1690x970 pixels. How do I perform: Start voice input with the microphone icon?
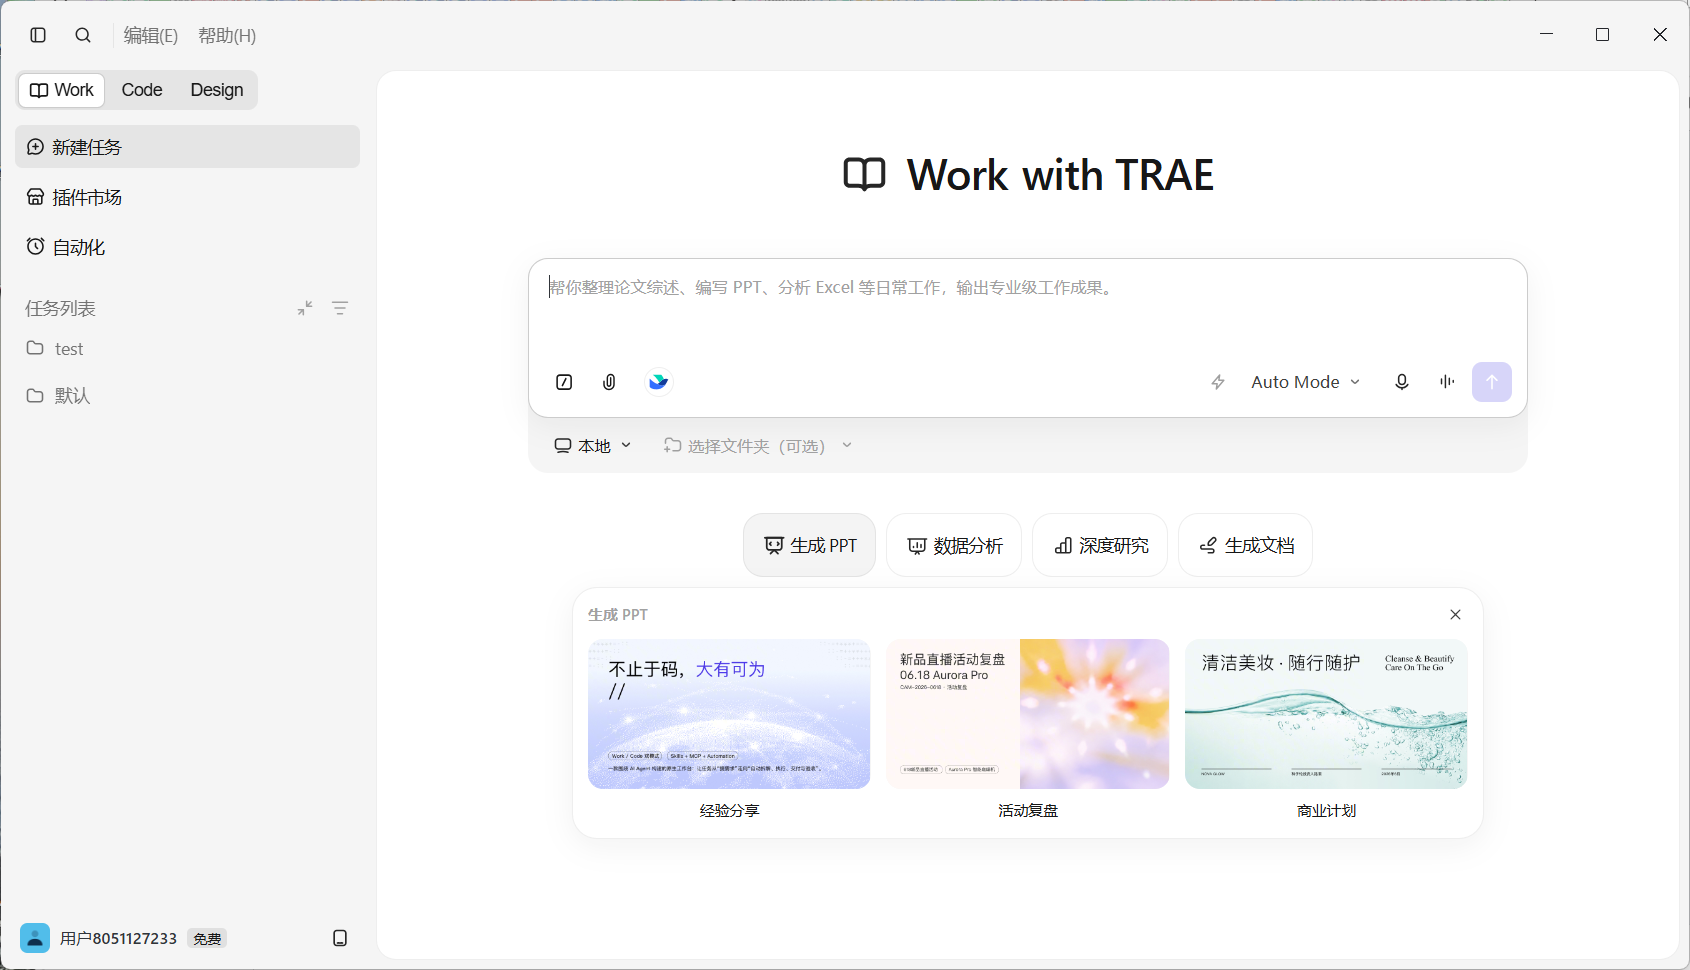click(x=1402, y=382)
